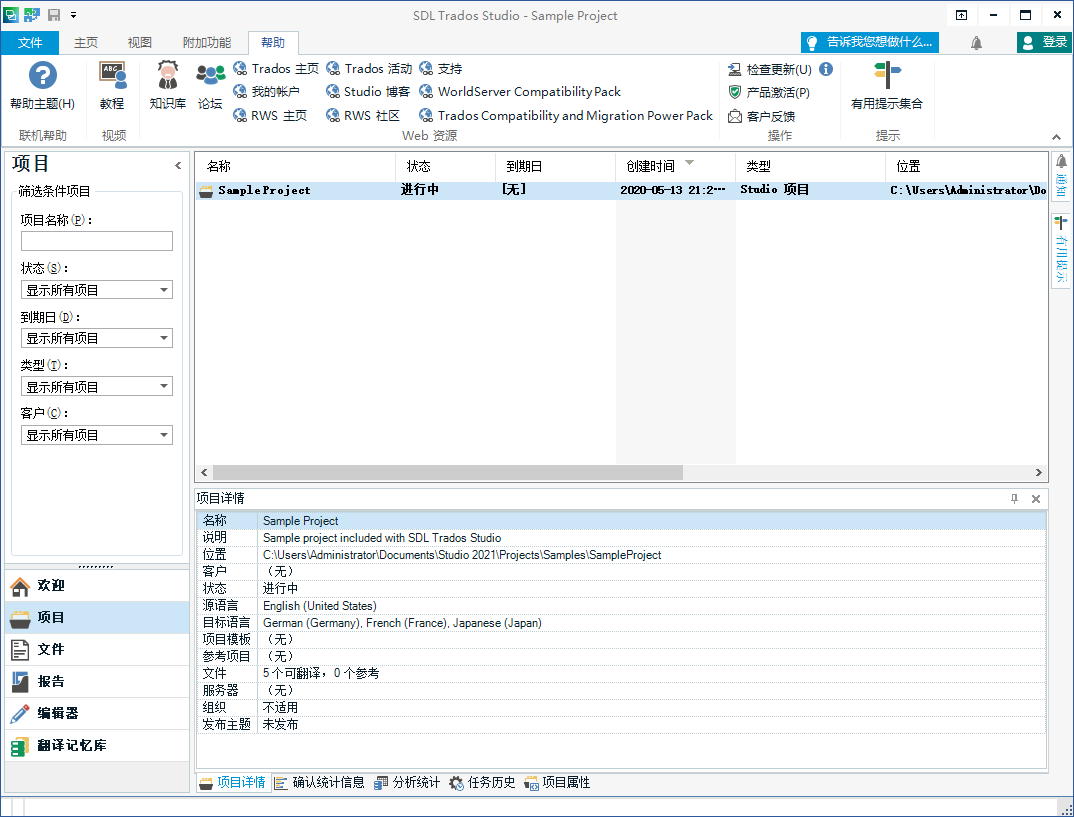Click the scroll left arrow of project list
1074x817 pixels.
pyautogui.click(x=204, y=473)
